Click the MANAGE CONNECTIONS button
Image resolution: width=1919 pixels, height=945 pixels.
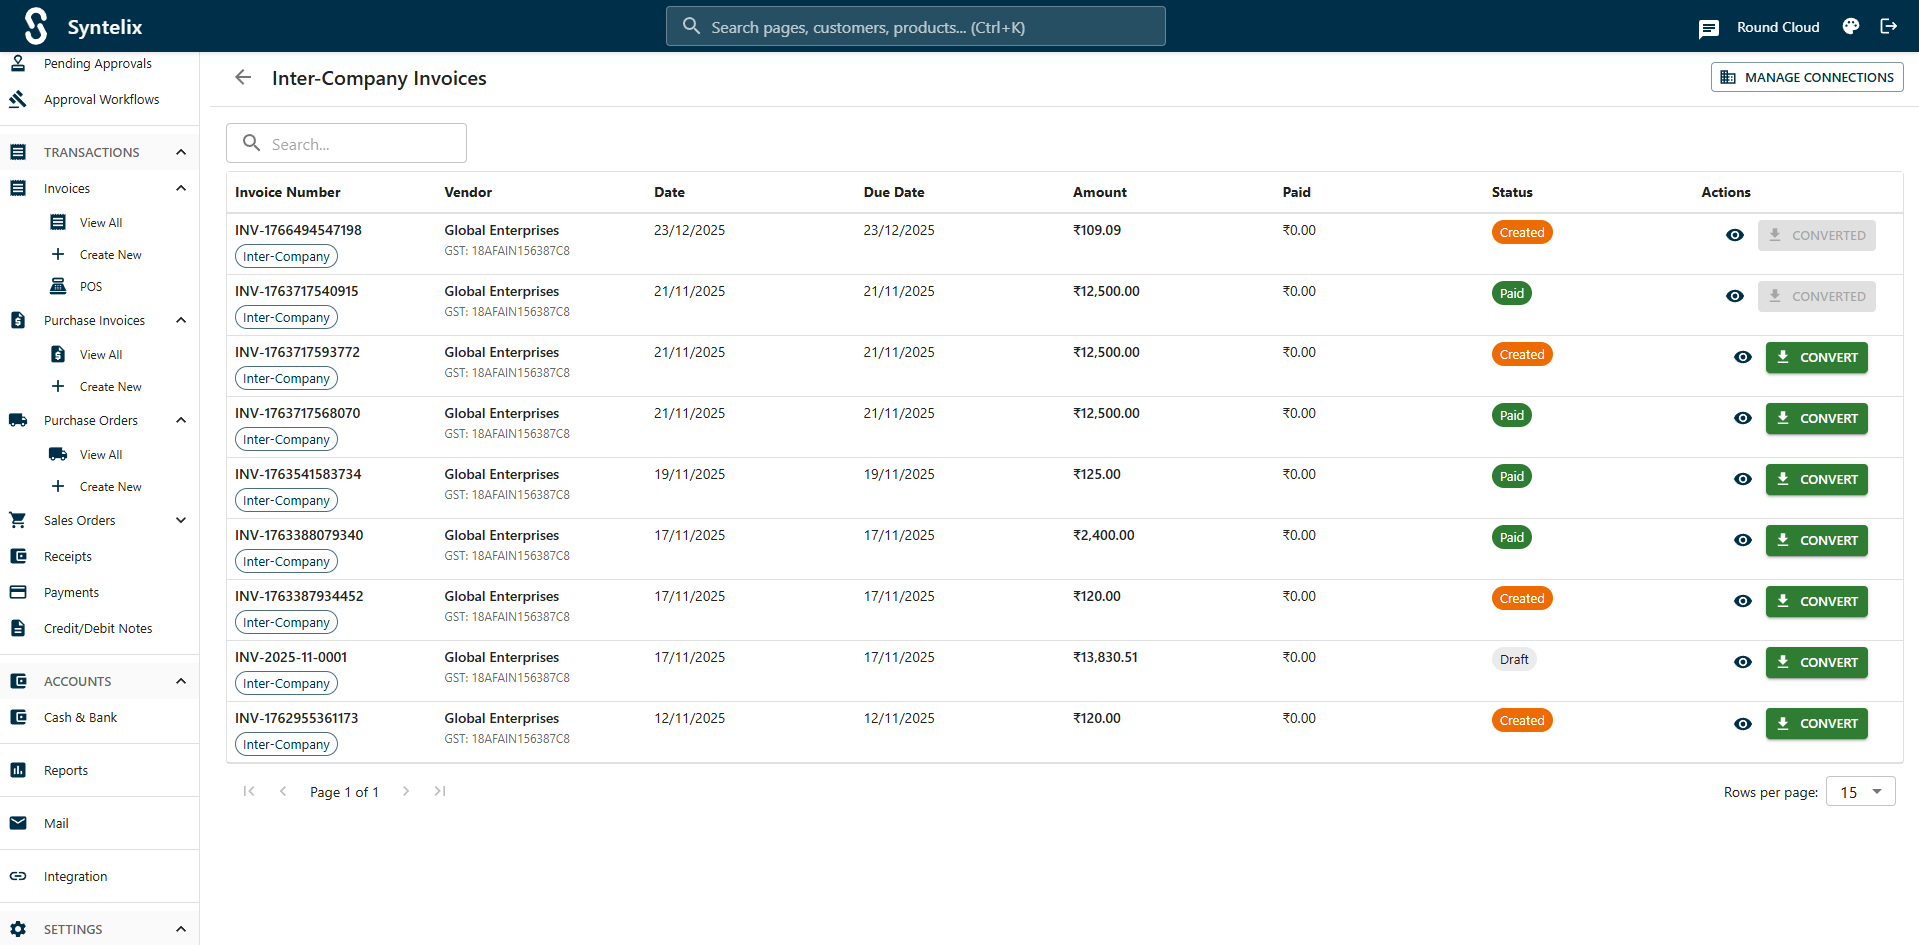click(1806, 77)
